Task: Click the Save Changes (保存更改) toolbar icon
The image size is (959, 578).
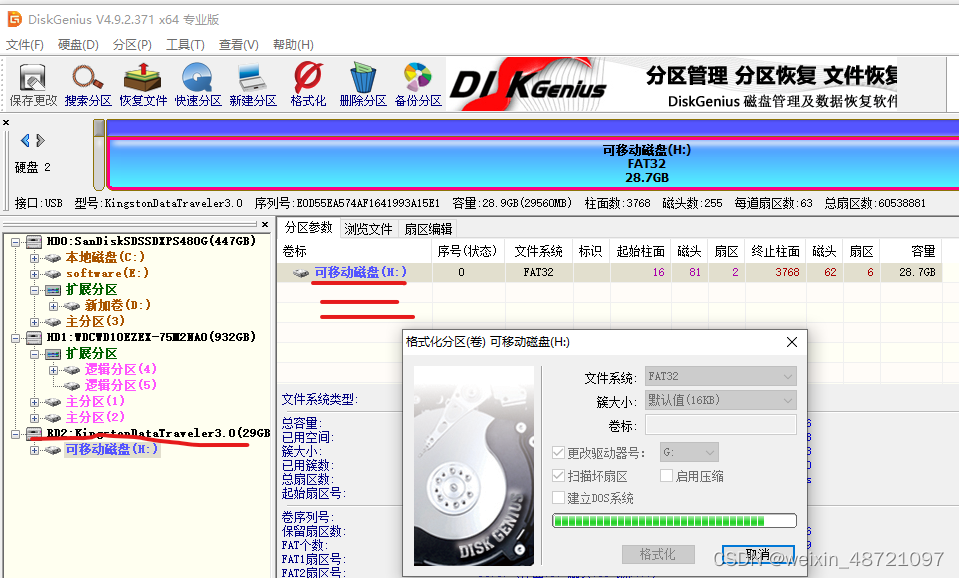Action: (33, 85)
